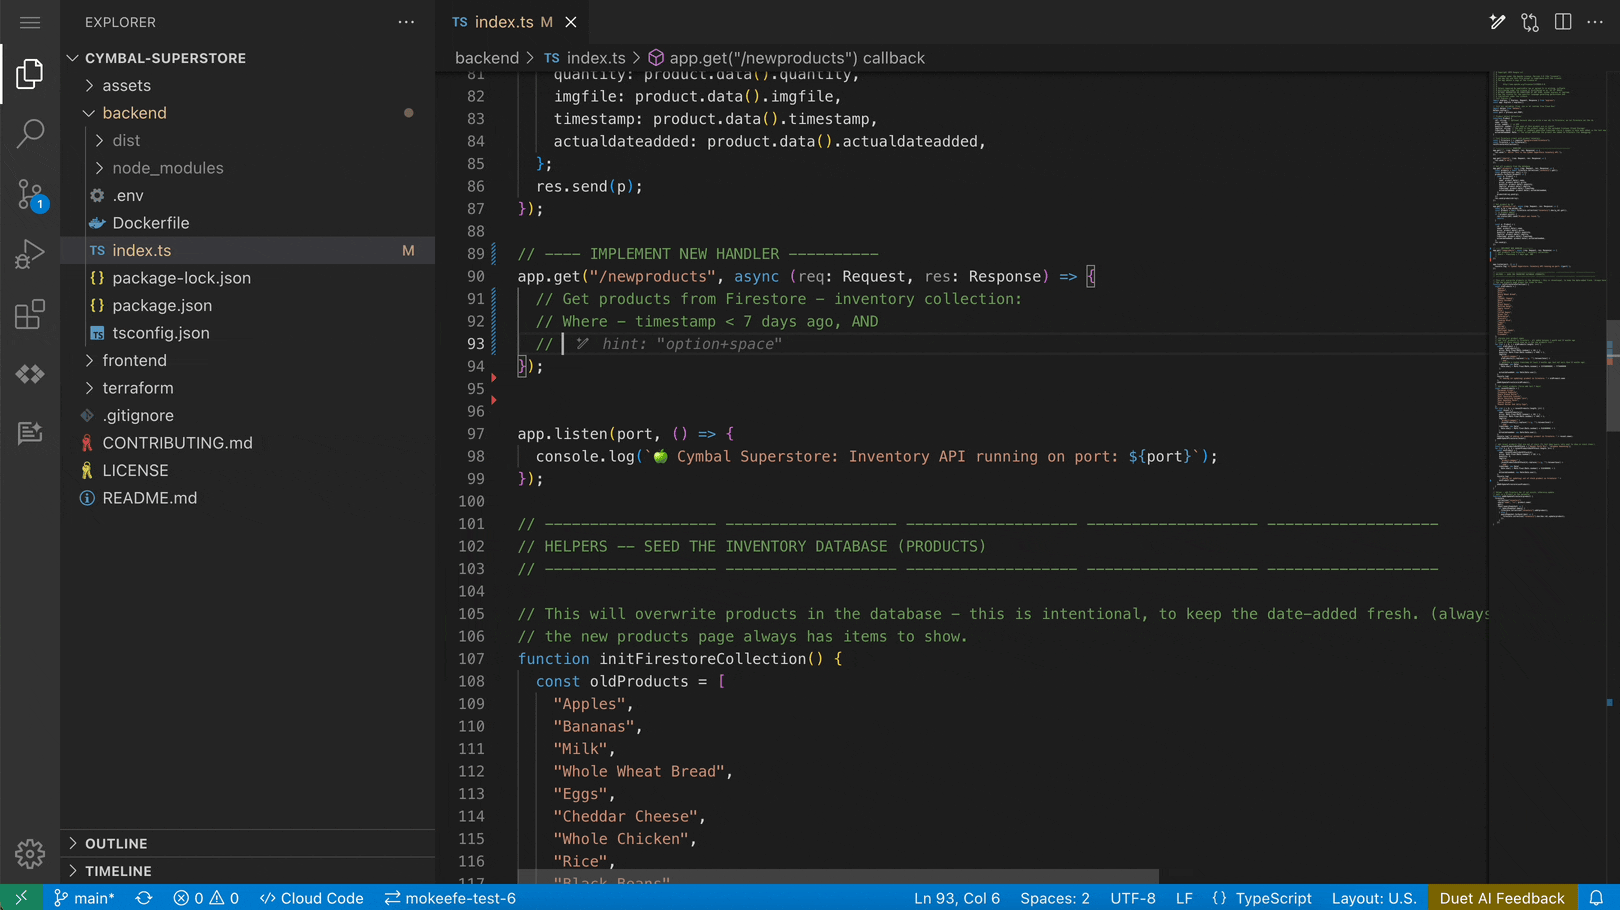This screenshot has height=910, width=1620.
Task: Open the Source Control view
Action: click(x=30, y=194)
